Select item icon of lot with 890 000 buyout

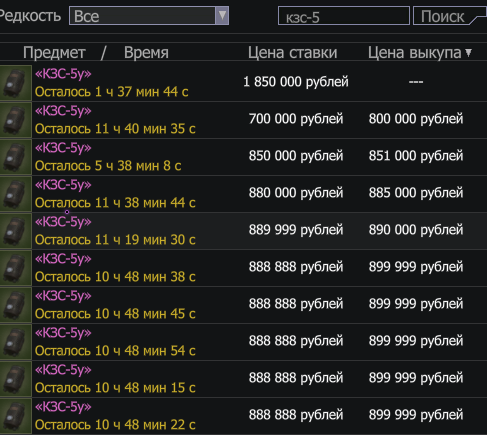[x=15, y=231]
